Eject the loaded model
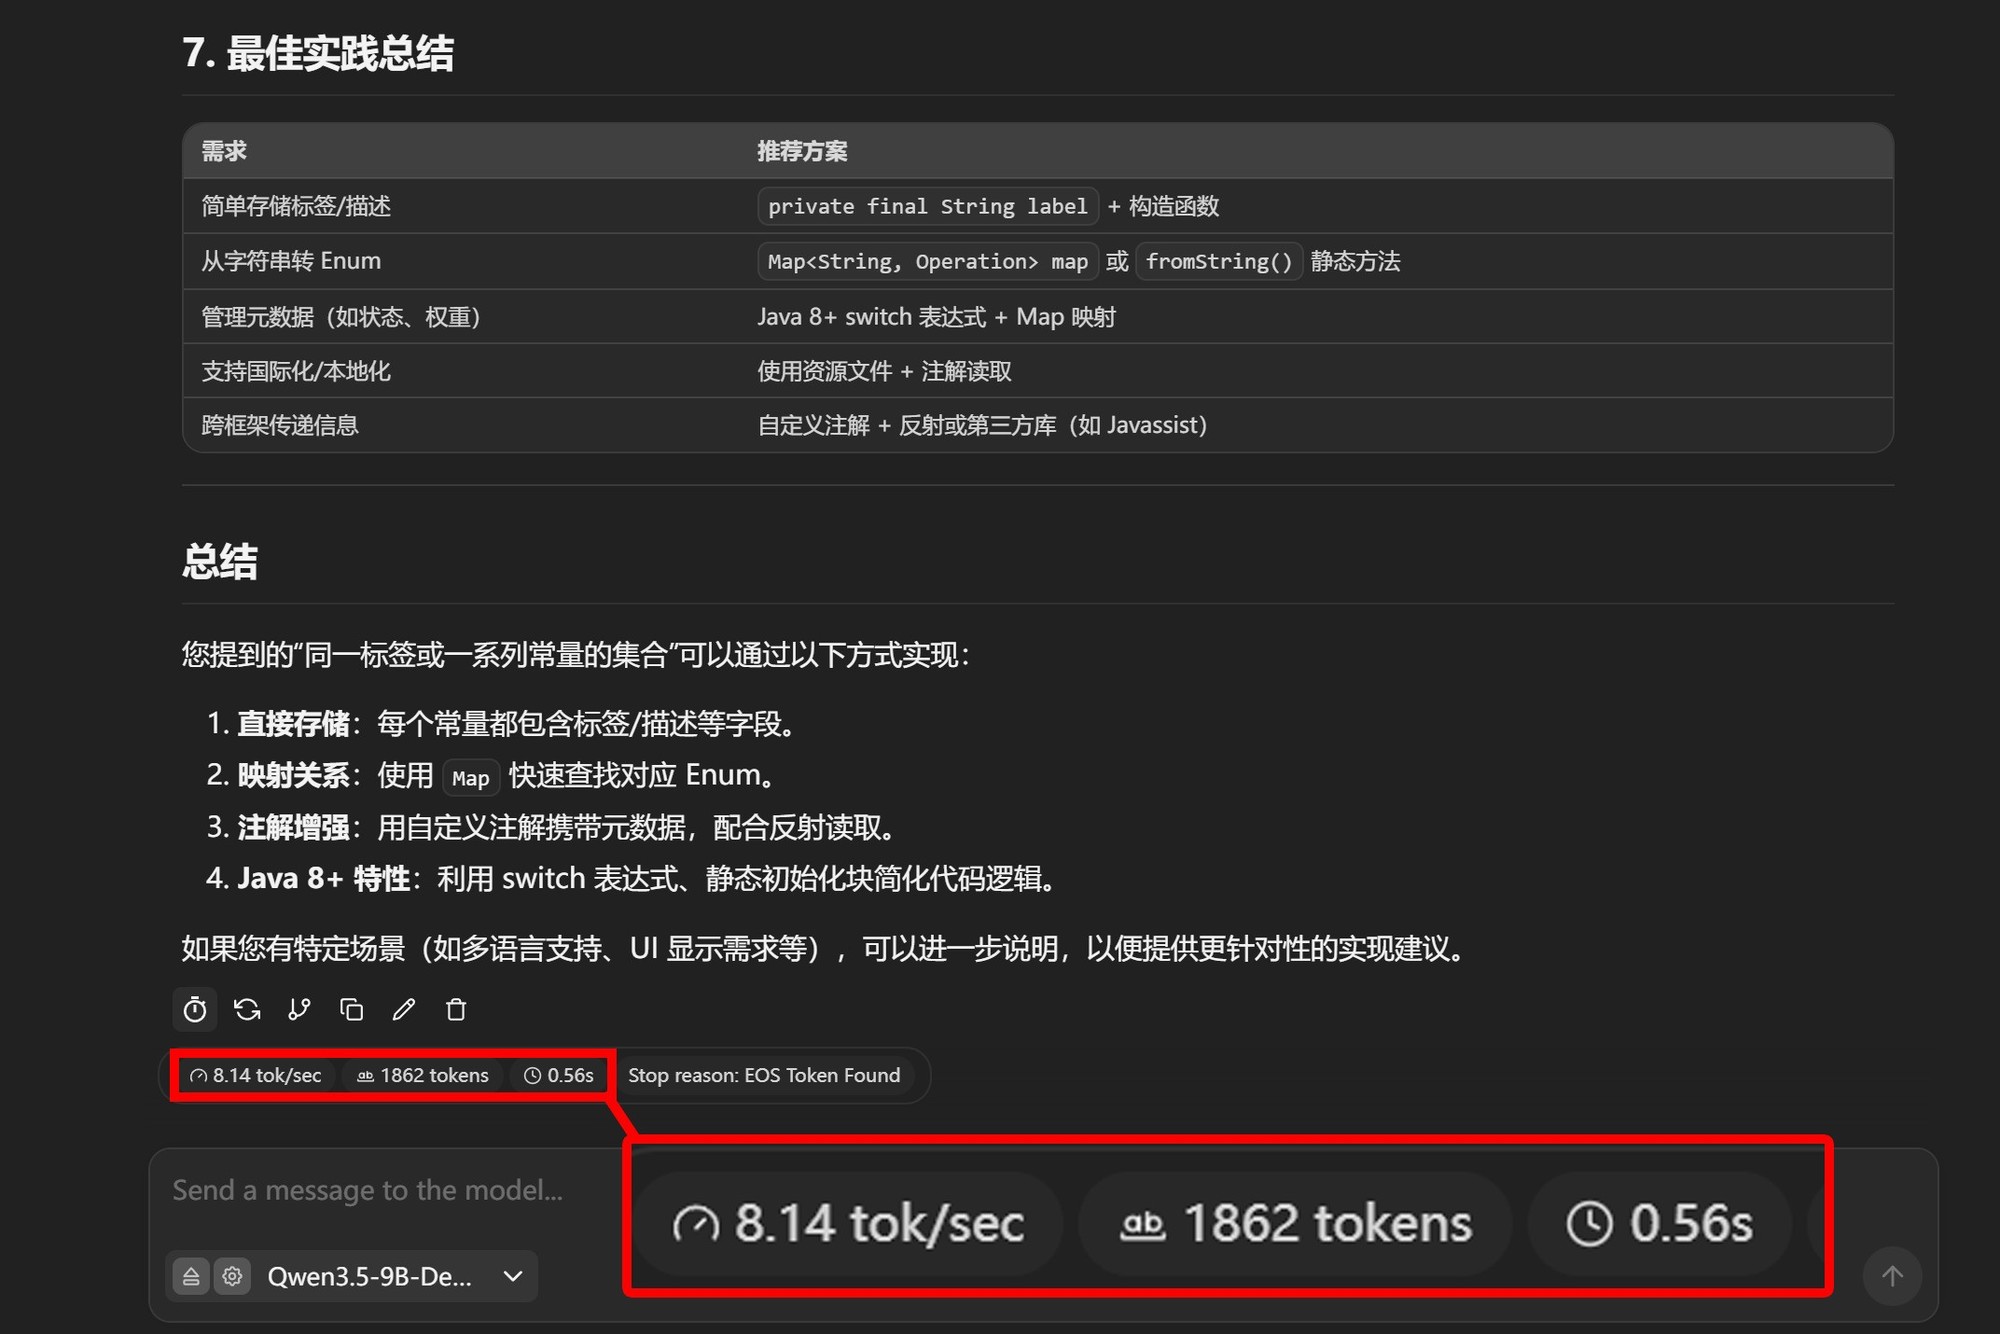The width and height of the screenshot is (2000, 1334). pos(191,1277)
